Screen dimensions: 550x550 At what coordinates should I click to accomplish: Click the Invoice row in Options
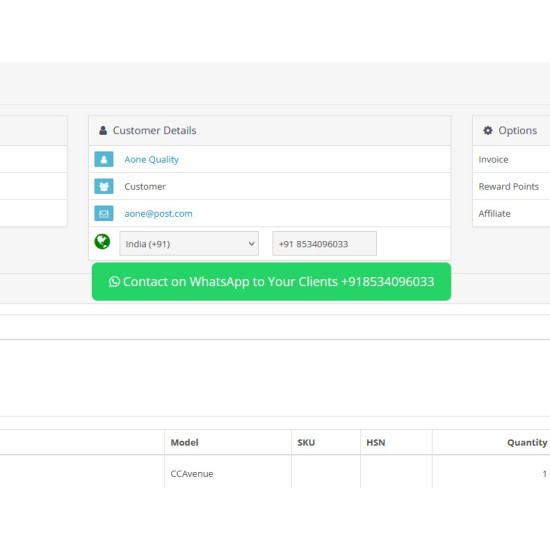click(511, 159)
